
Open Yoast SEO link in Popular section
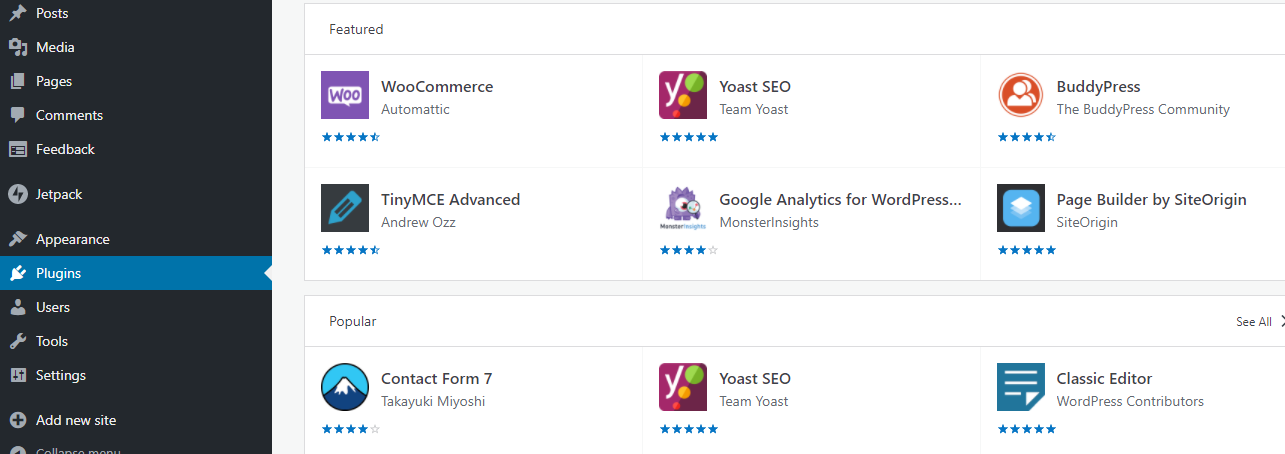755,379
